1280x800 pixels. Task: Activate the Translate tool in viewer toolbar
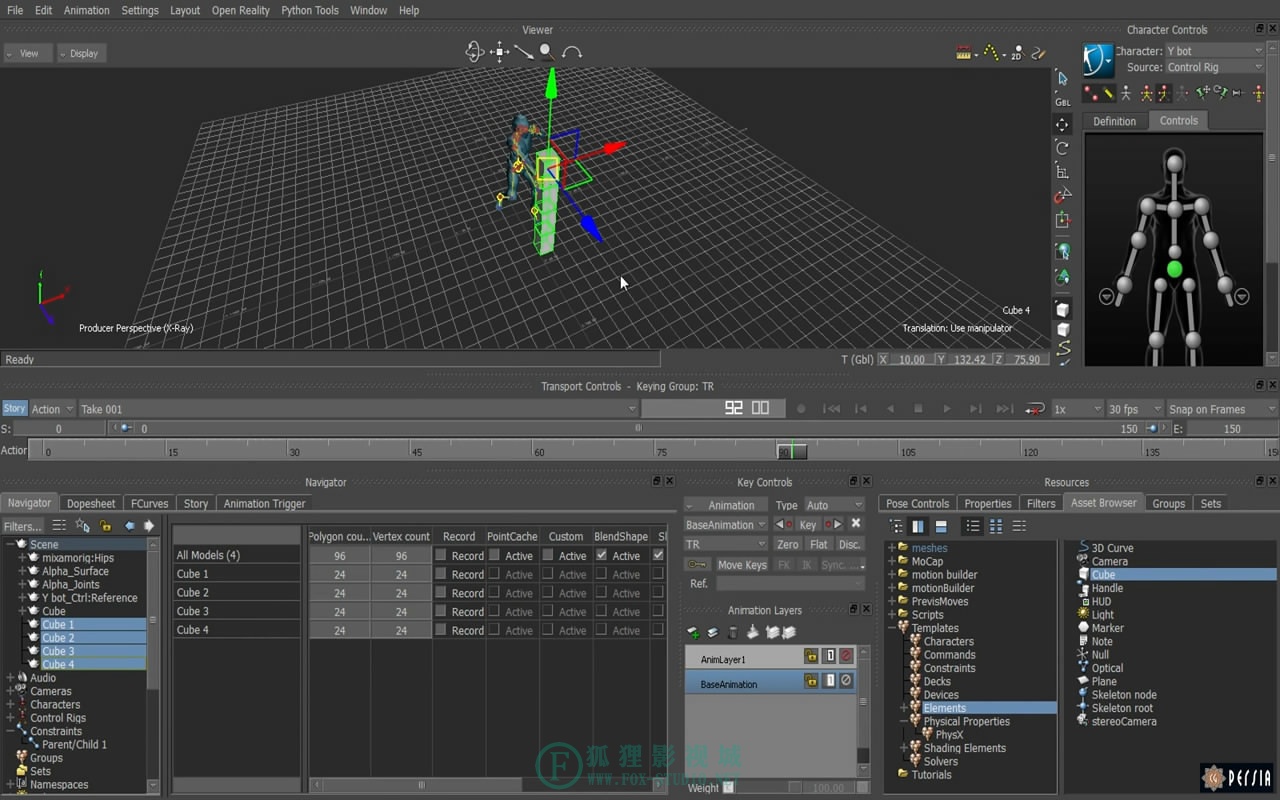pos(1062,124)
